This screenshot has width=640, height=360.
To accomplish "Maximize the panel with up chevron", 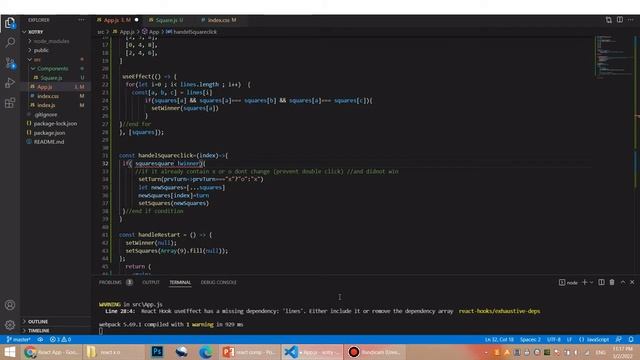I will click(x=623, y=282).
